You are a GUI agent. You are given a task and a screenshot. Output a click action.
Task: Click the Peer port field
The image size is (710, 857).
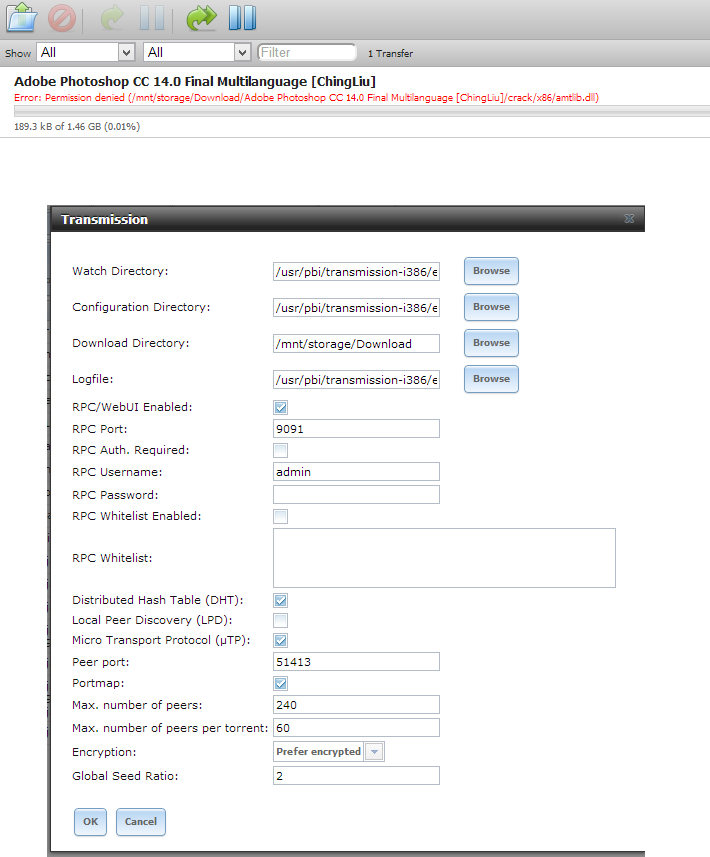tap(356, 661)
